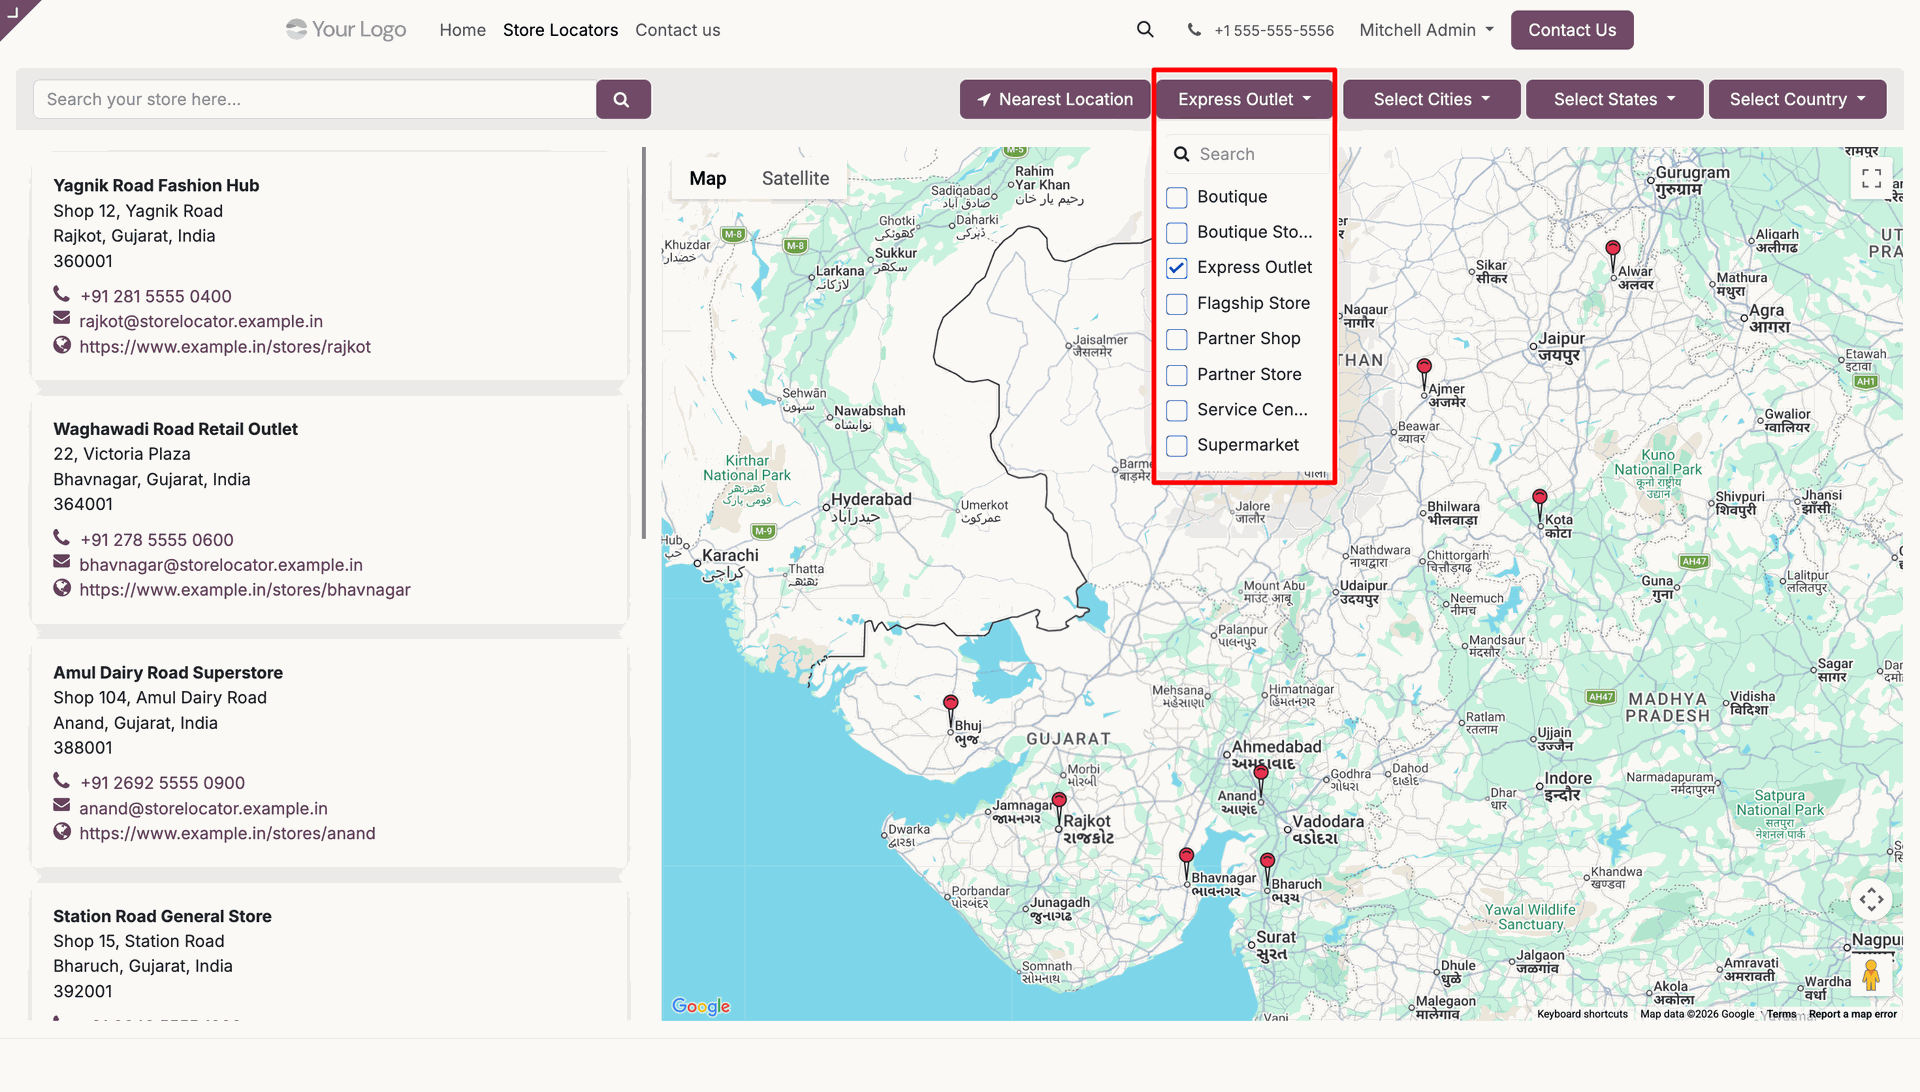Open the Select Cities dropdown
Image resolution: width=1920 pixels, height=1092 pixels.
tap(1431, 99)
